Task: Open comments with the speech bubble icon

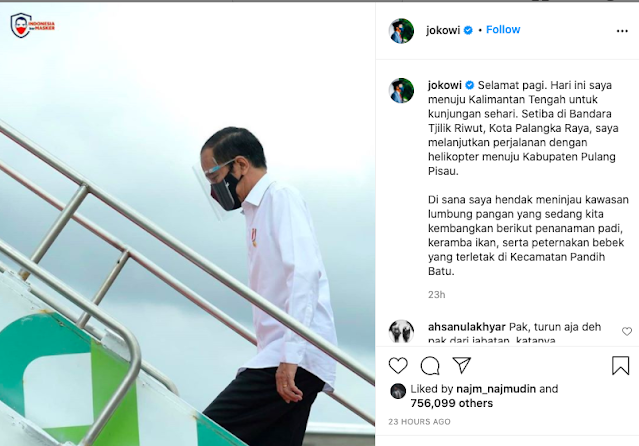Action: pos(430,365)
